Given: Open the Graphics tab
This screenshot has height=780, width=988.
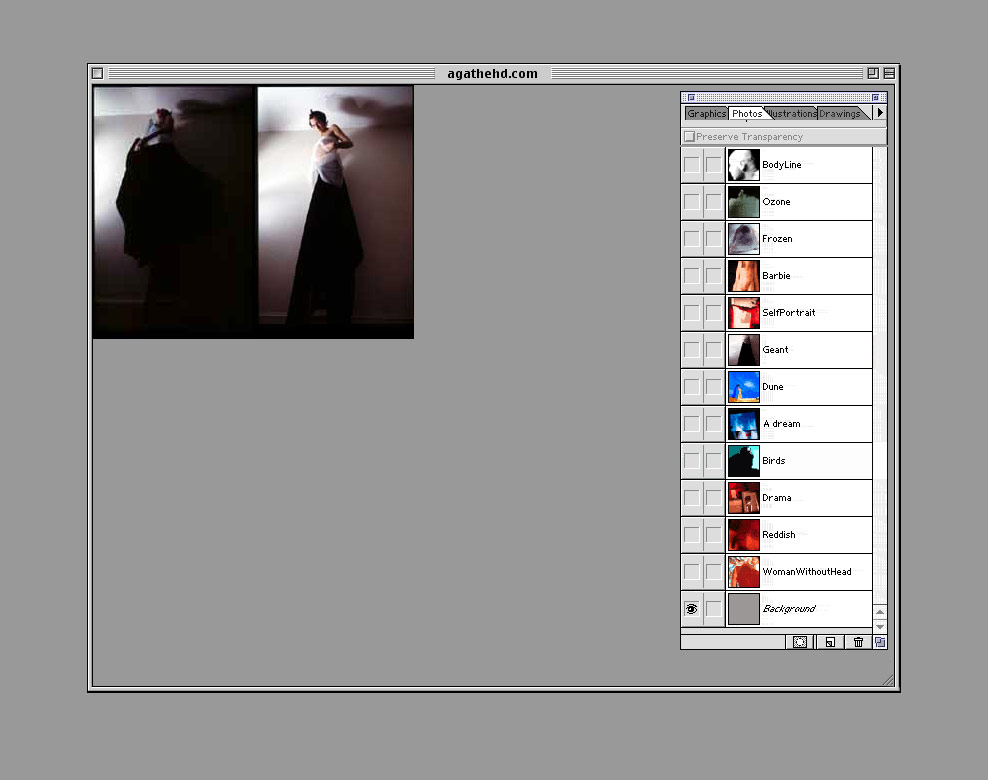Looking at the screenshot, I should coord(706,113).
